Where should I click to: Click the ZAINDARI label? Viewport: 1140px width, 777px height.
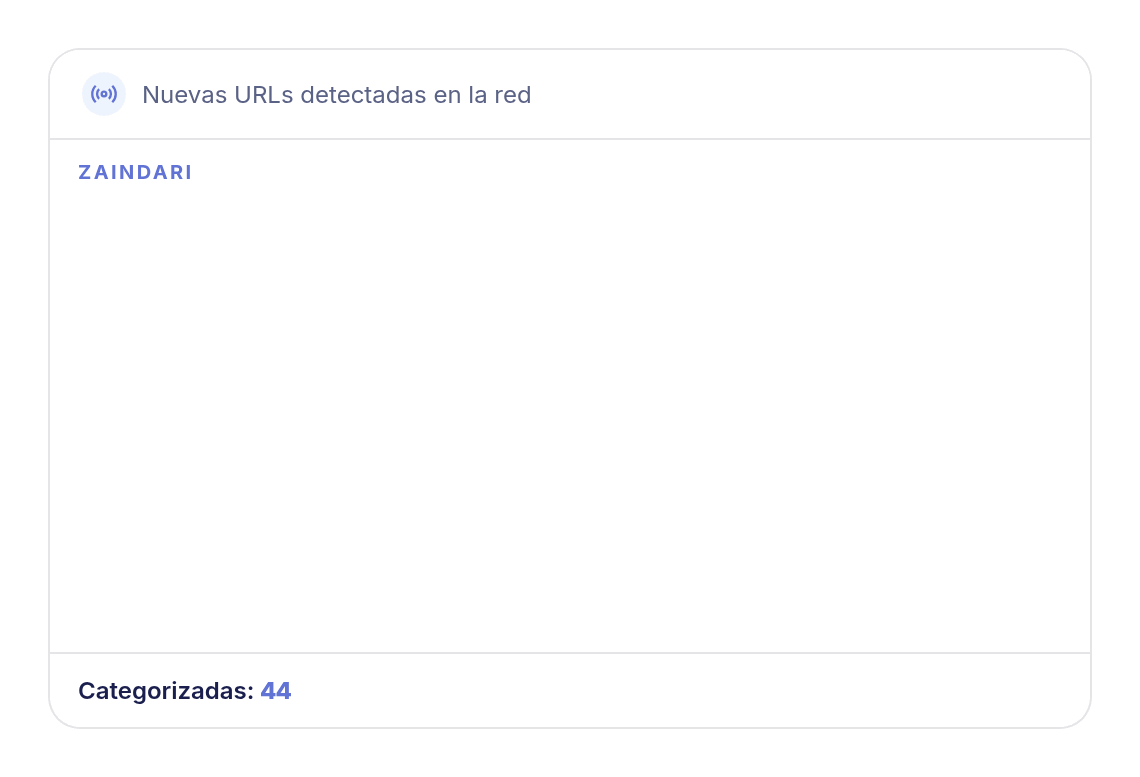coord(135,172)
